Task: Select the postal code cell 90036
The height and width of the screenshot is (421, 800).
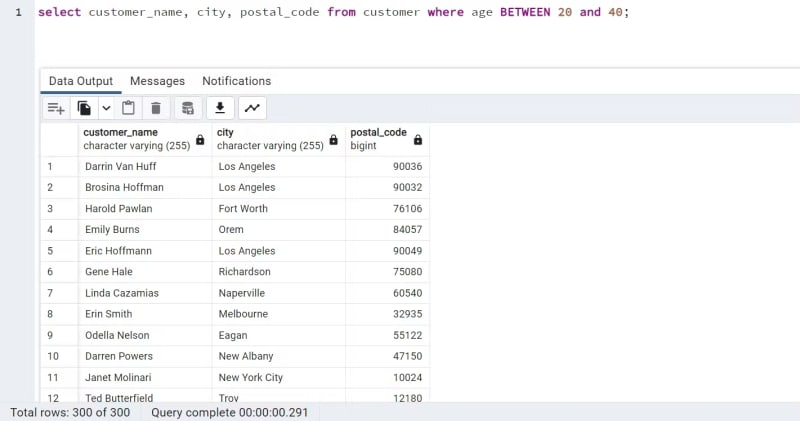Action: click(387, 166)
